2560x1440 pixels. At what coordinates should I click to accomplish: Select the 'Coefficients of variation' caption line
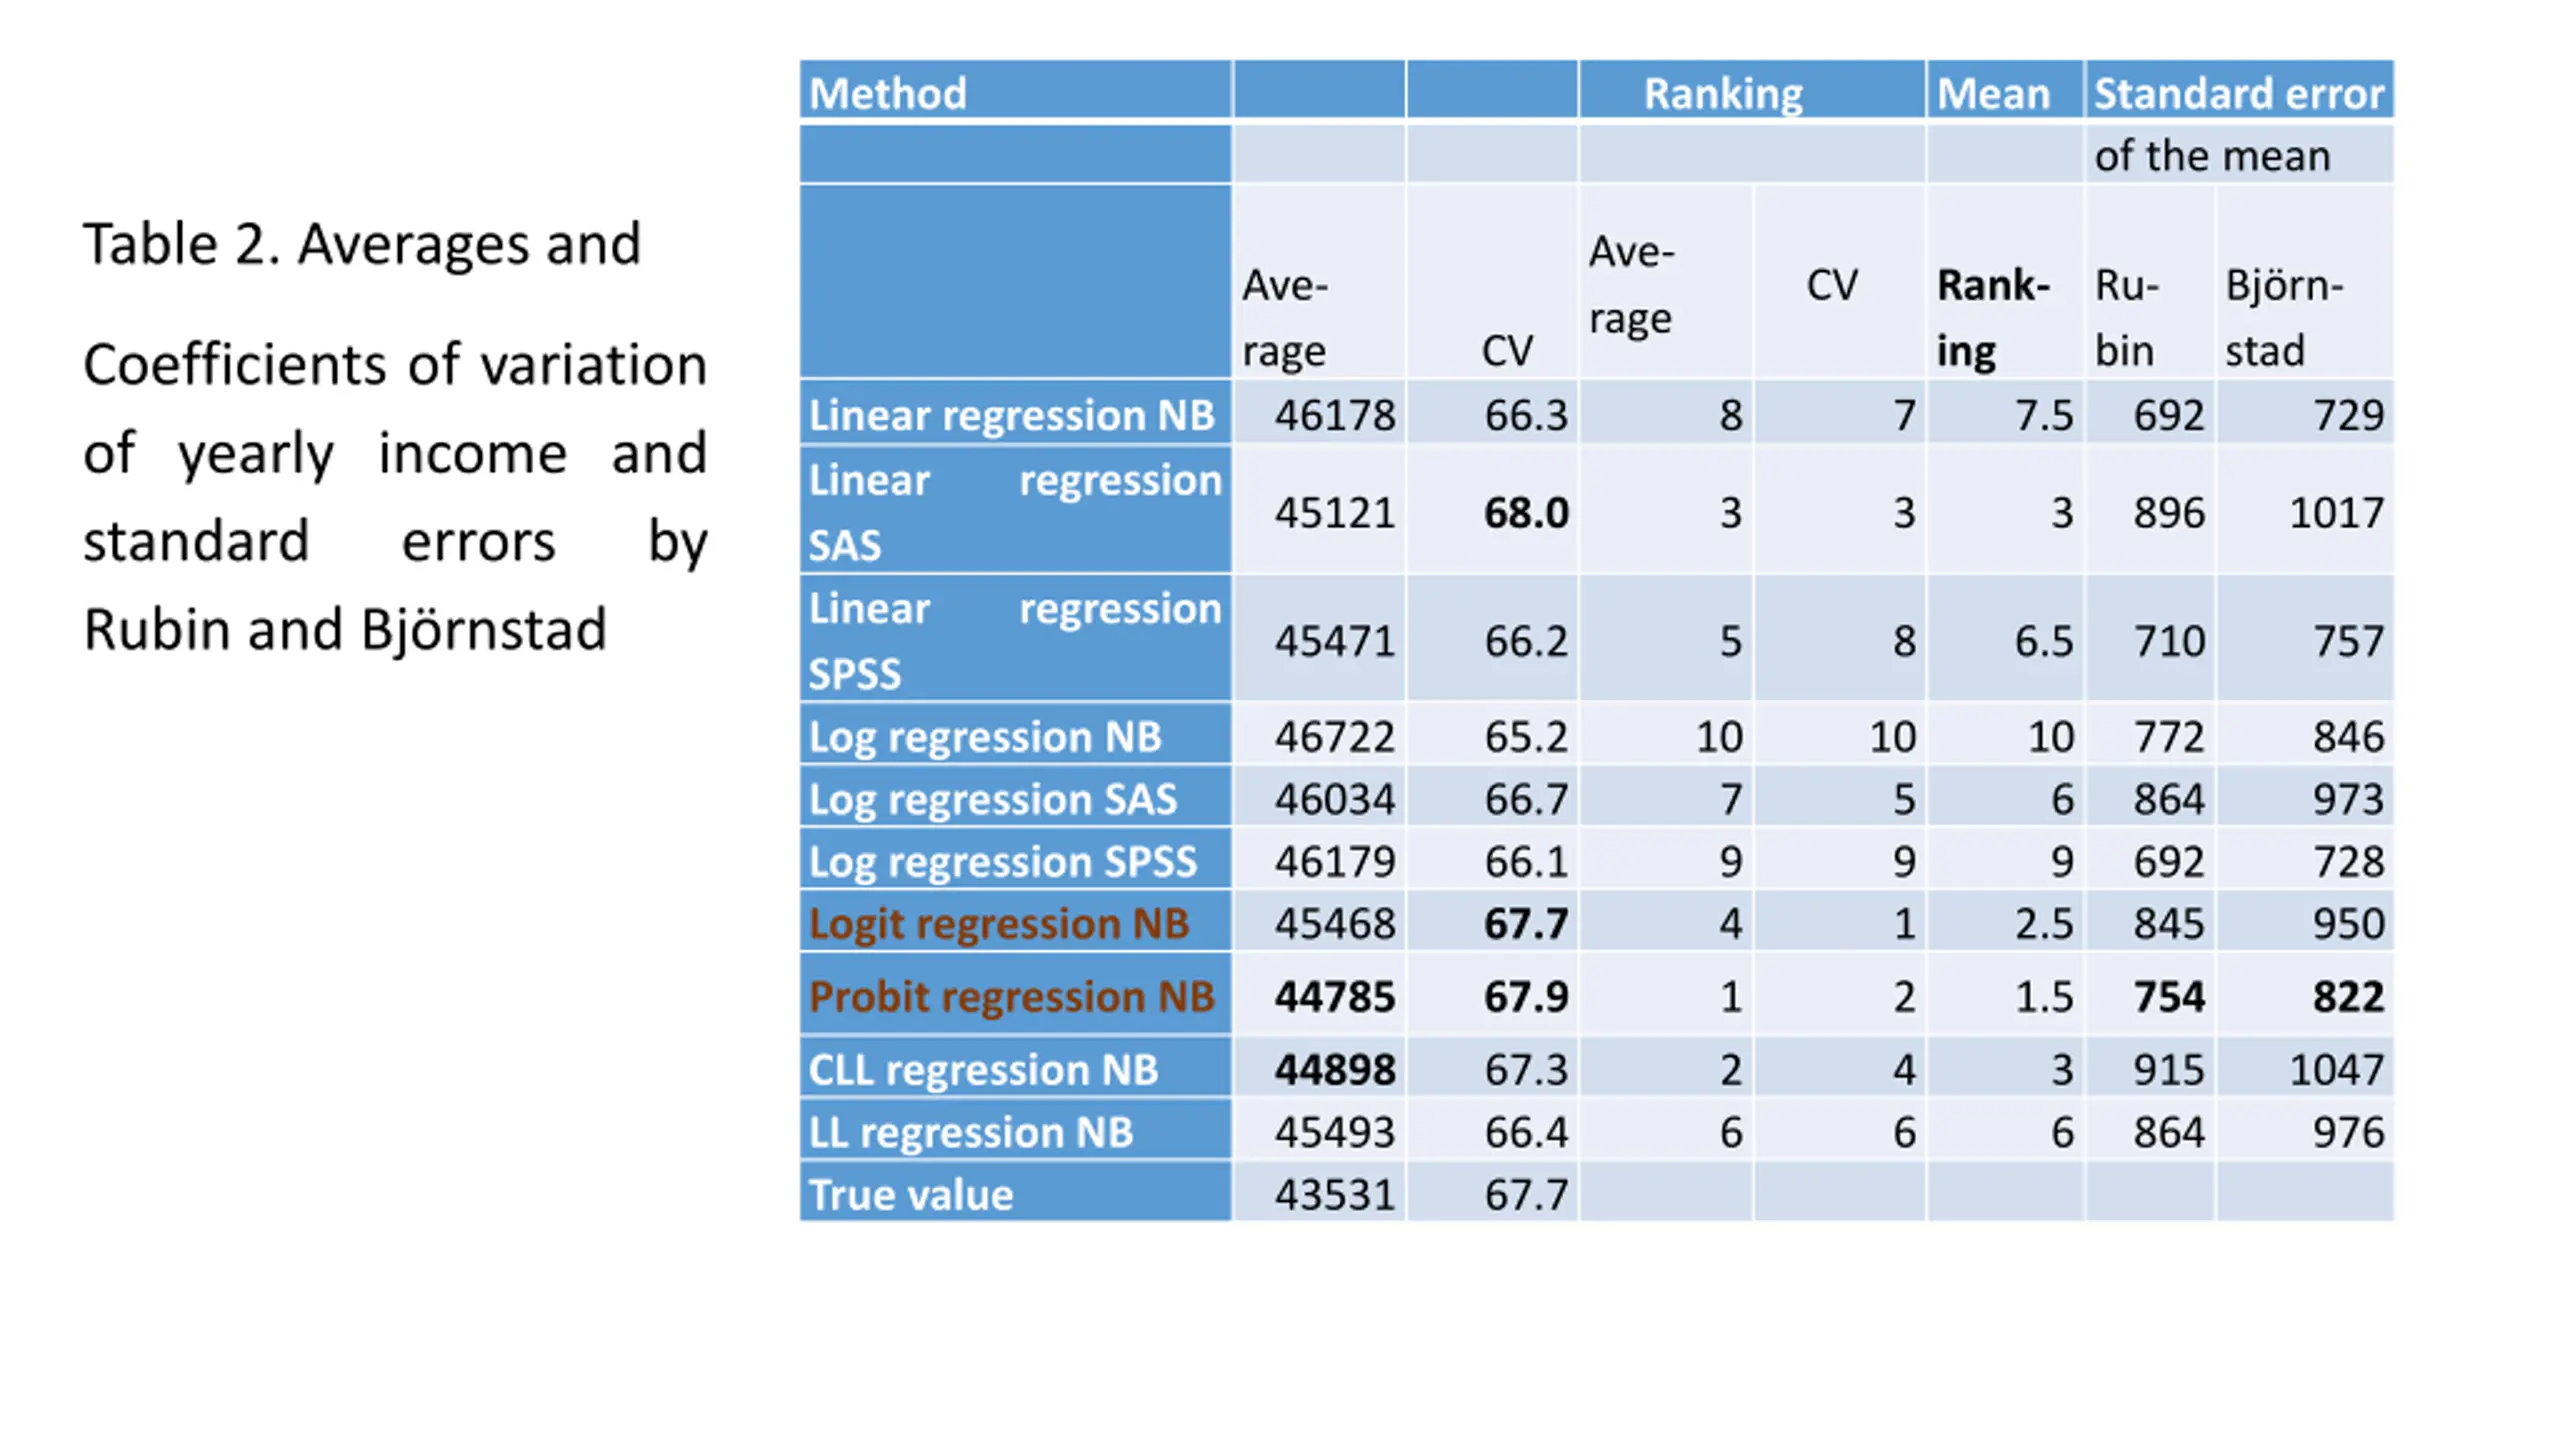[x=395, y=364]
